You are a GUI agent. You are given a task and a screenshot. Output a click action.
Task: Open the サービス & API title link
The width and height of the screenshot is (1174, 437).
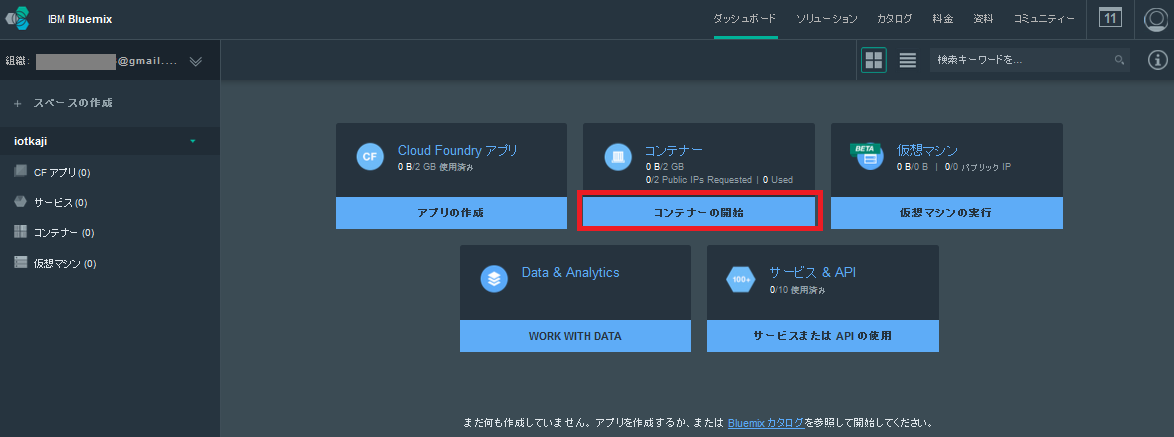click(812, 272)
